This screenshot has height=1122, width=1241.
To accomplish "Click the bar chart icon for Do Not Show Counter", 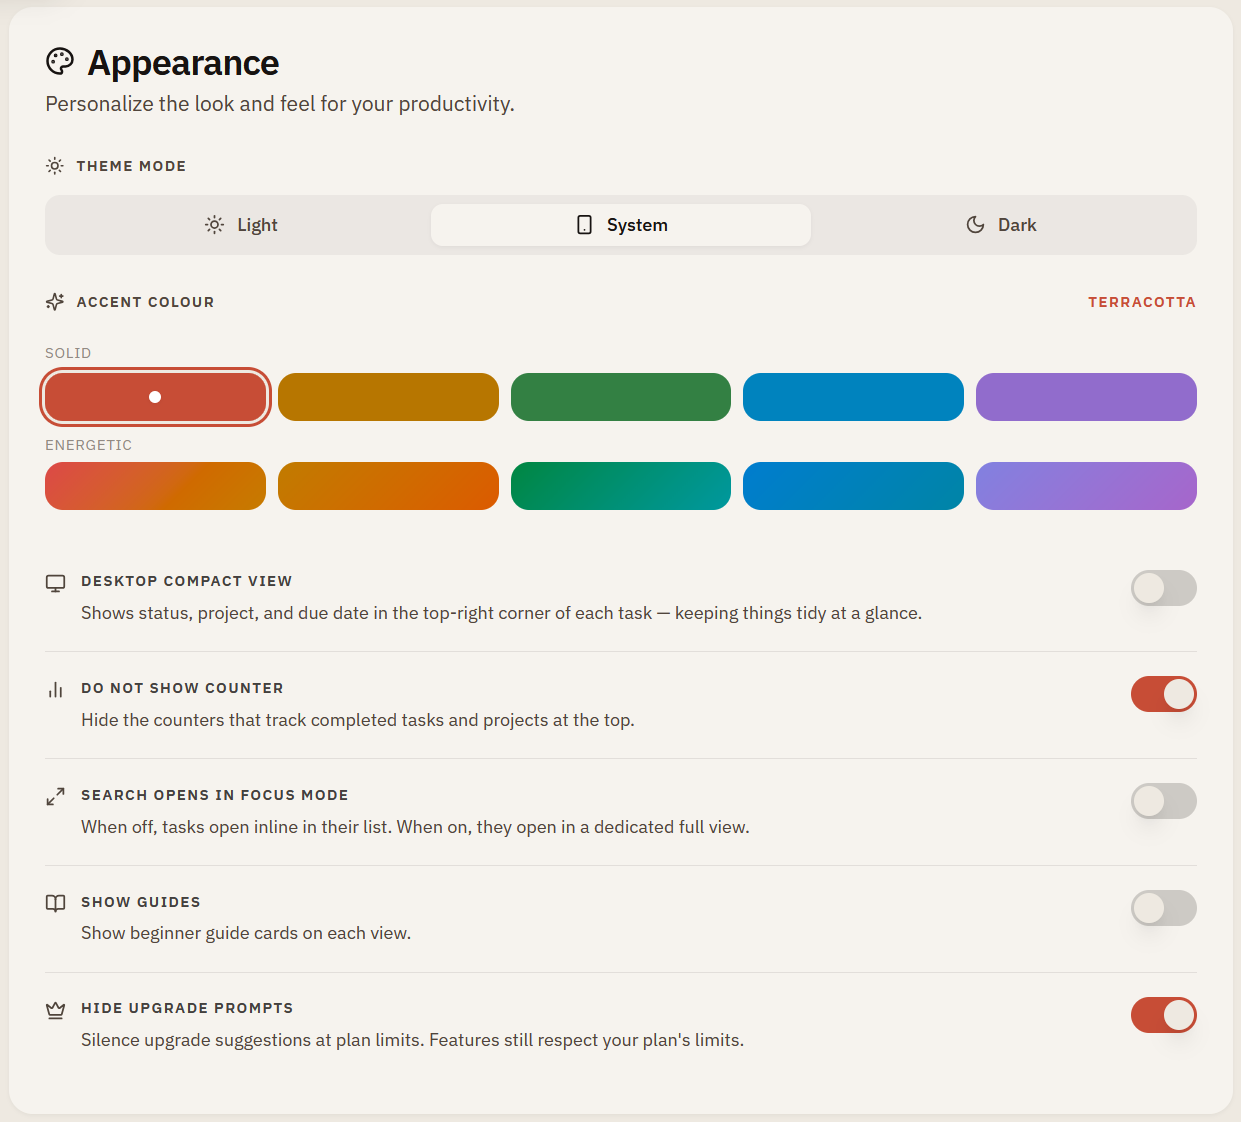I will point(56,690).
